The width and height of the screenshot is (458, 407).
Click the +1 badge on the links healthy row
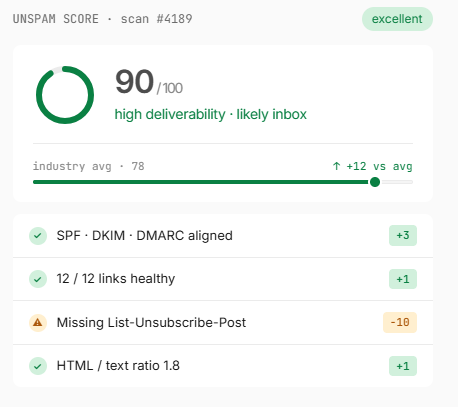(x=403, y=279)
